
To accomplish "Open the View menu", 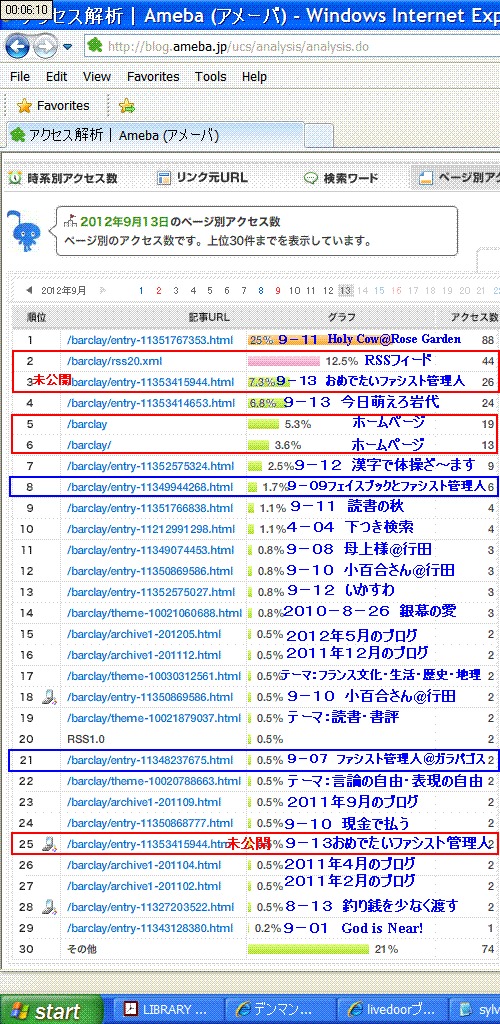I will [97, 76].
